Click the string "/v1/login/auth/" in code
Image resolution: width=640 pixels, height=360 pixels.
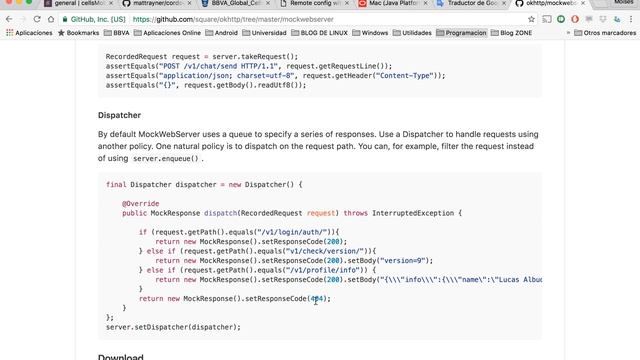pos(292,232)
